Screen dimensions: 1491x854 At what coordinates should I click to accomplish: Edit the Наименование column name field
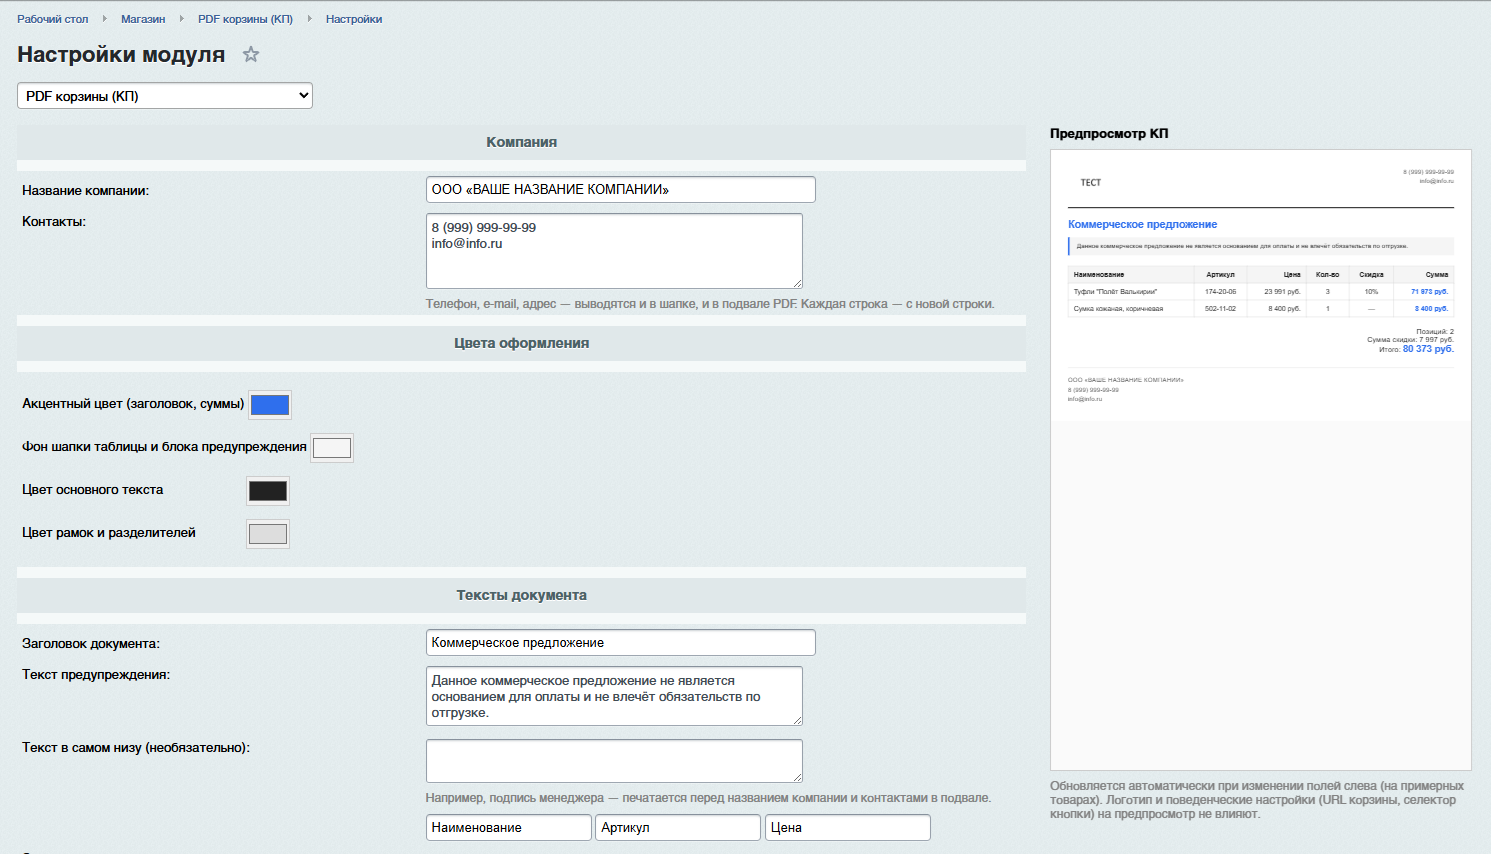coord(509,827)
